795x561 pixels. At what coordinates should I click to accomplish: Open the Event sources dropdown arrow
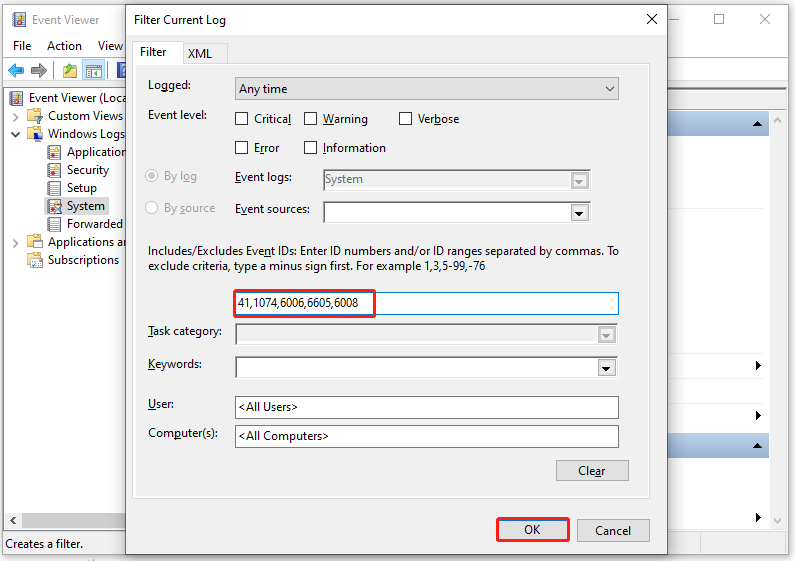click(x=578, y=212)
